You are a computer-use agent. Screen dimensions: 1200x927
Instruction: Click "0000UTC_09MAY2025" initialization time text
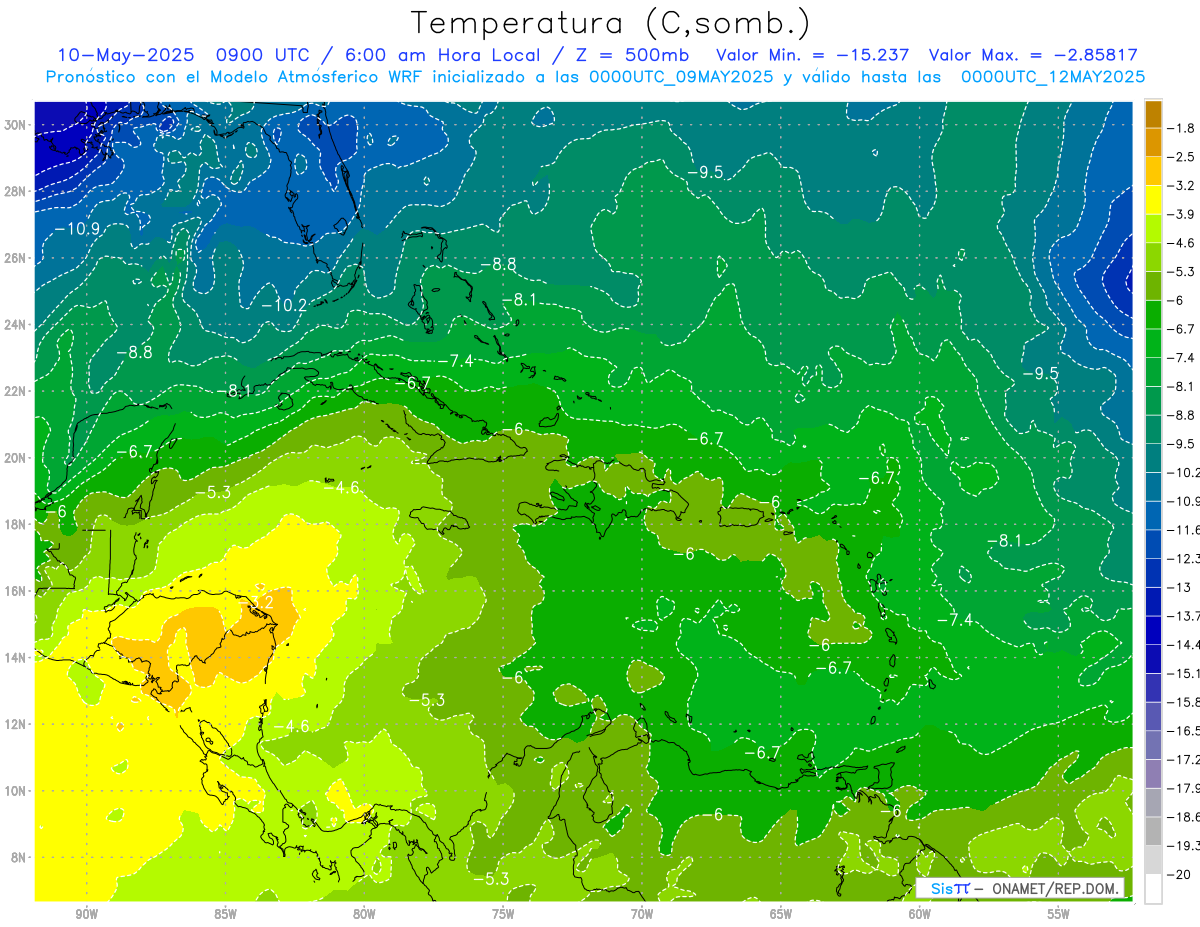681,77
